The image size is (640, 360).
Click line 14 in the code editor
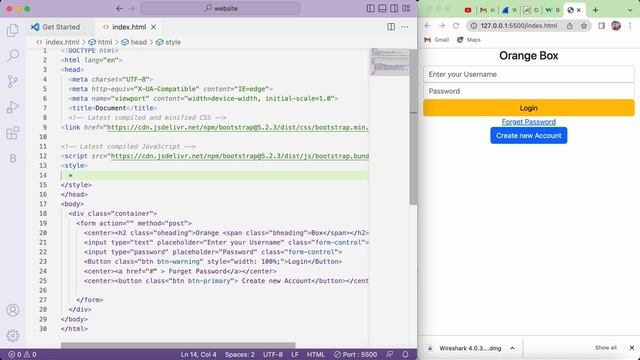pyautogui.click(x=215, y=175)
